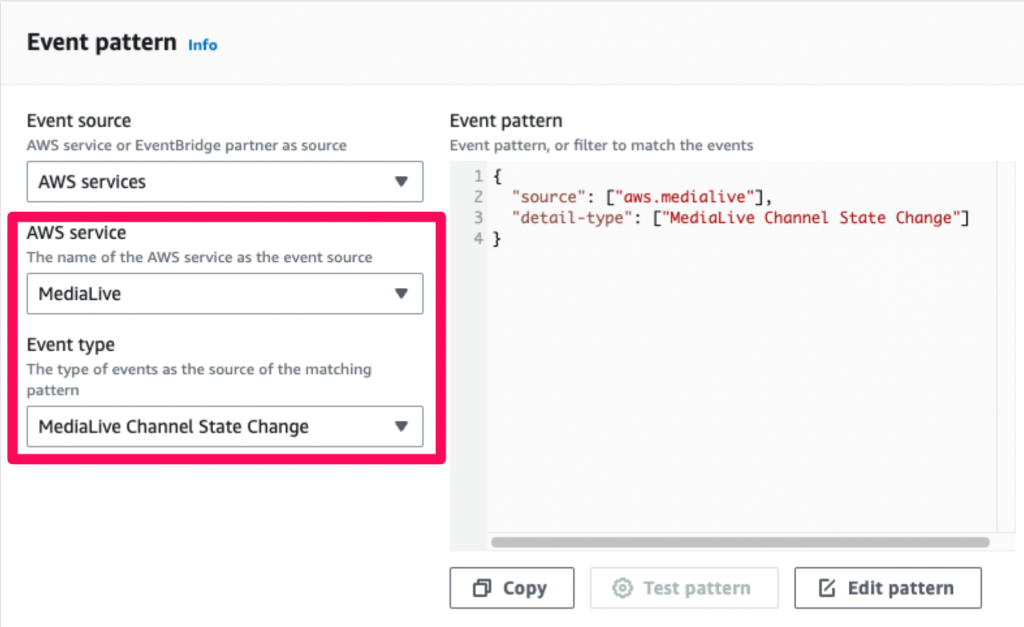1024x627 pixels.
Task: Click Edit pattern to modify the JSON
Action: (x=887, y=588)
